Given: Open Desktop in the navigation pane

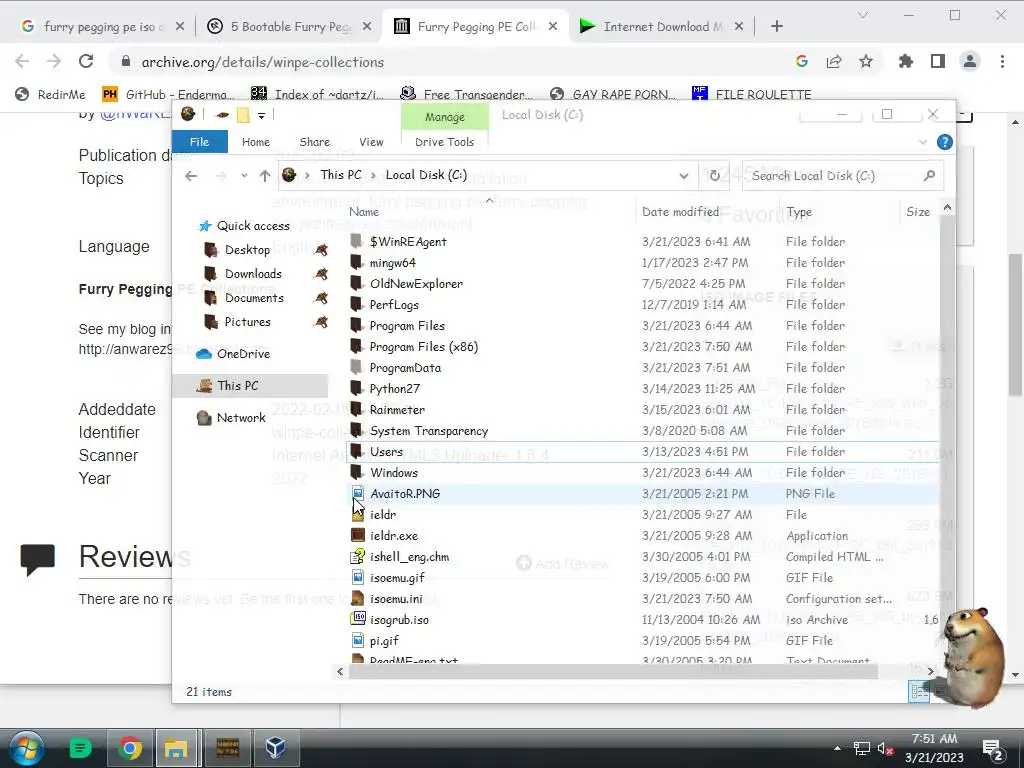Looking at the screenshot, I should pos(247,249).
